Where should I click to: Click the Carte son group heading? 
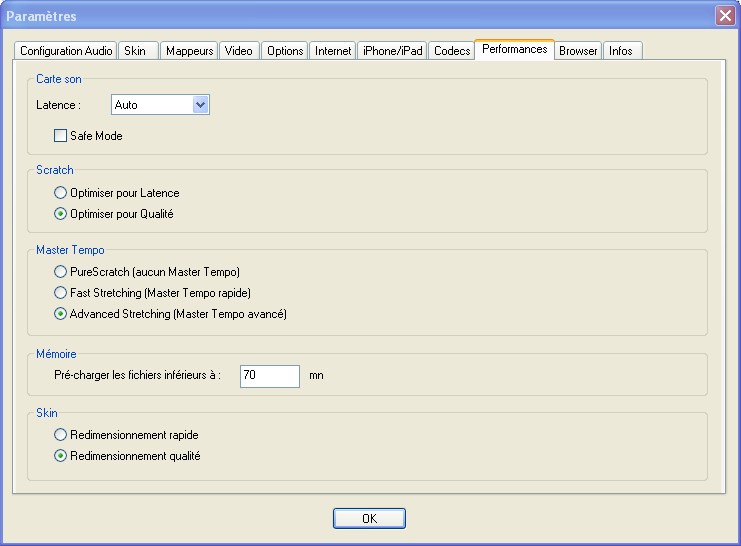[59, 79]
